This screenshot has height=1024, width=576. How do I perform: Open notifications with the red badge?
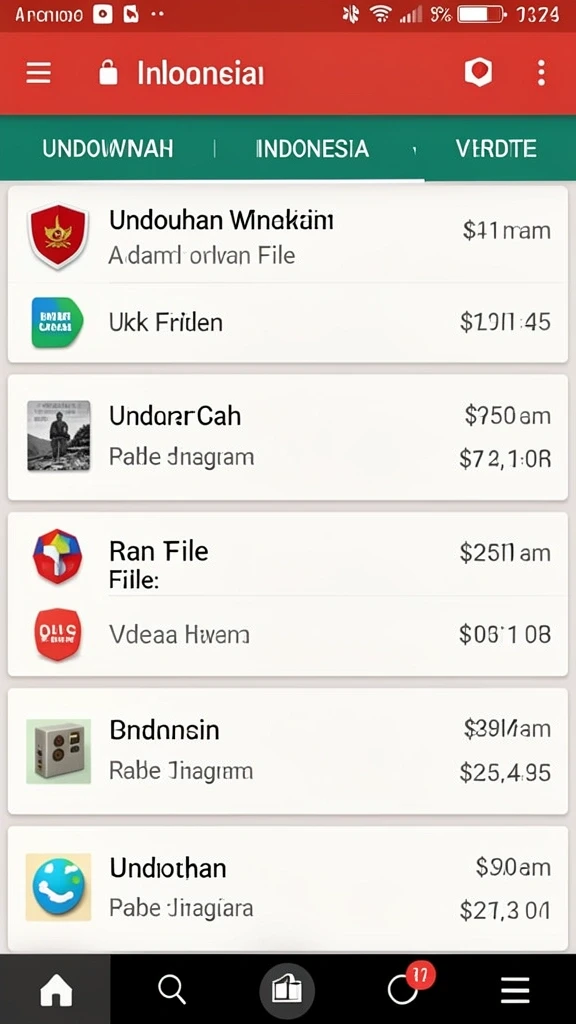click(x=406, y=987)
